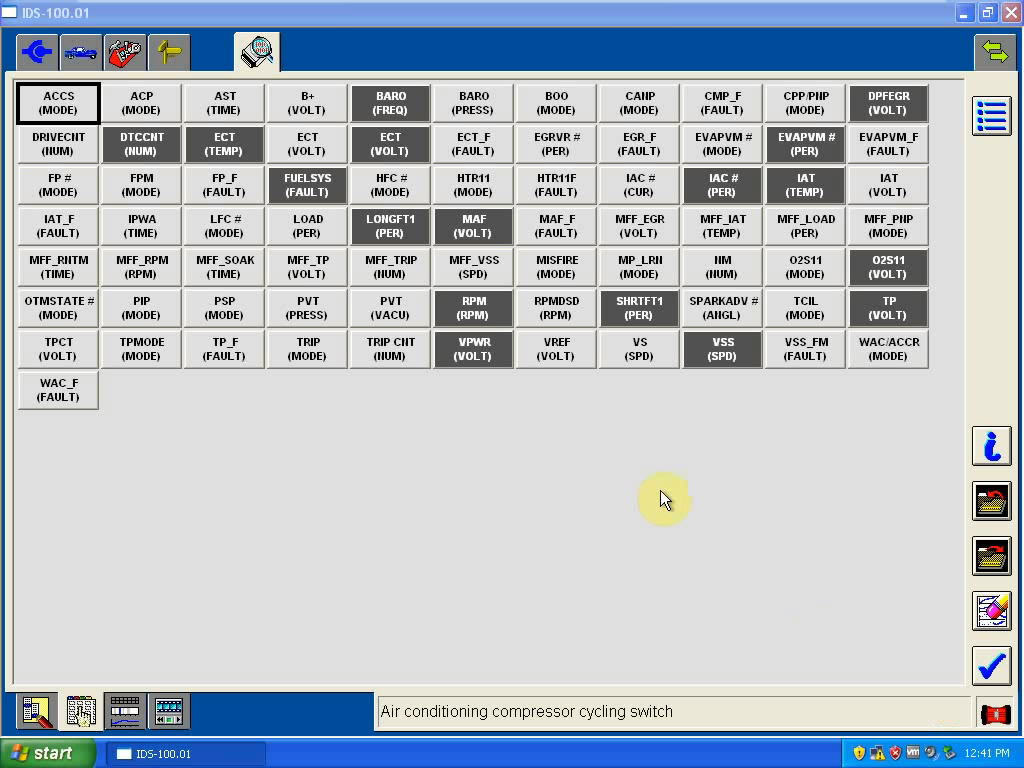Image resolution: width=1024 pixels, height=768 pixels.
Task: Deselect the SHRTFT1 (PER) parameter
Action: (x=639, y=308)
